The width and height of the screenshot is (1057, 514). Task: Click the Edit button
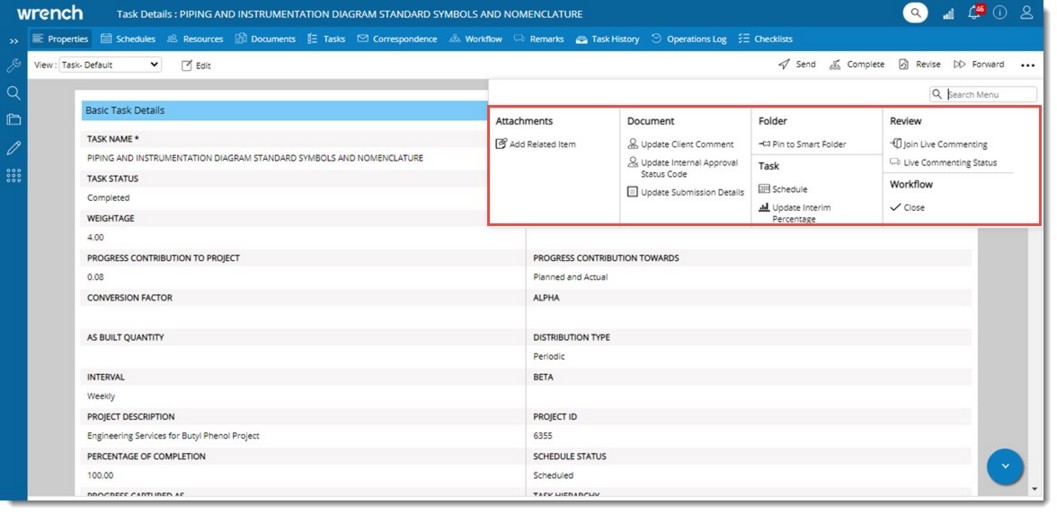(196, 66)
